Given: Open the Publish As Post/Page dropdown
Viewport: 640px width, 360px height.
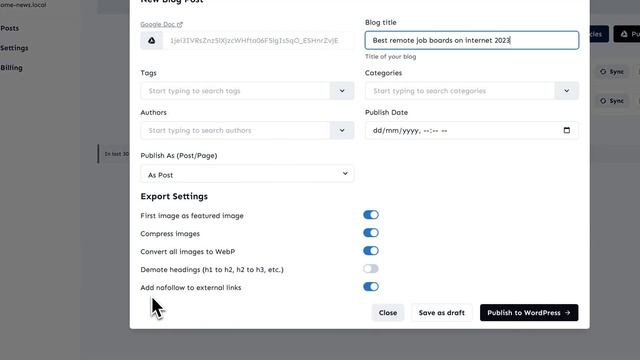Looking at the screenshot, I should tap(247, 174).
